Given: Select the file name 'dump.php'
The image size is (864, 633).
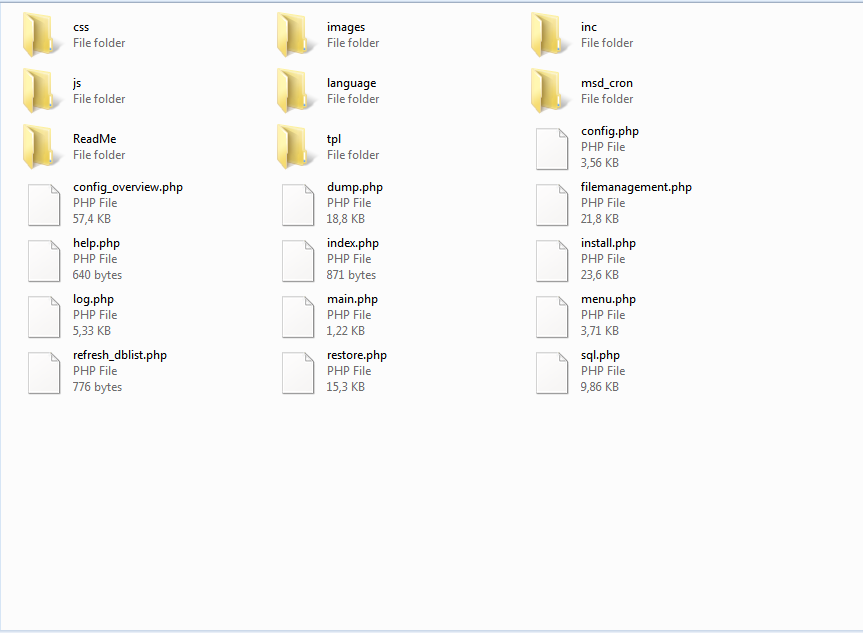Looking at the screenshot, I should click(354, 188).
